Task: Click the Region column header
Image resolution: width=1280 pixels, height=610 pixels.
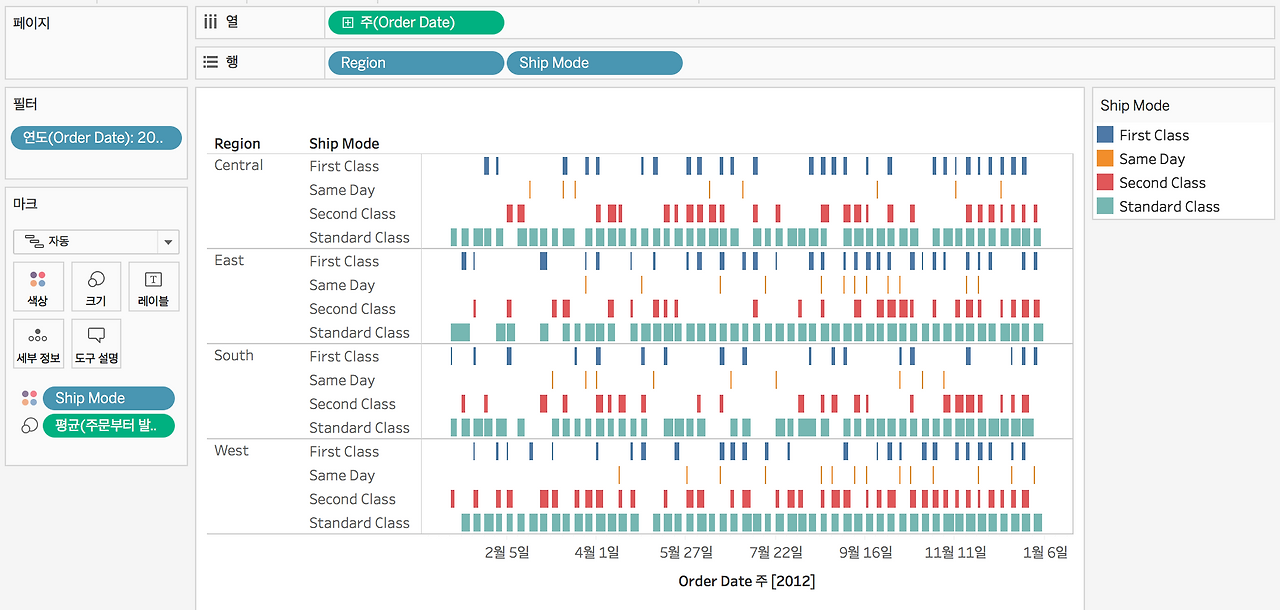Action: point(237,144)
